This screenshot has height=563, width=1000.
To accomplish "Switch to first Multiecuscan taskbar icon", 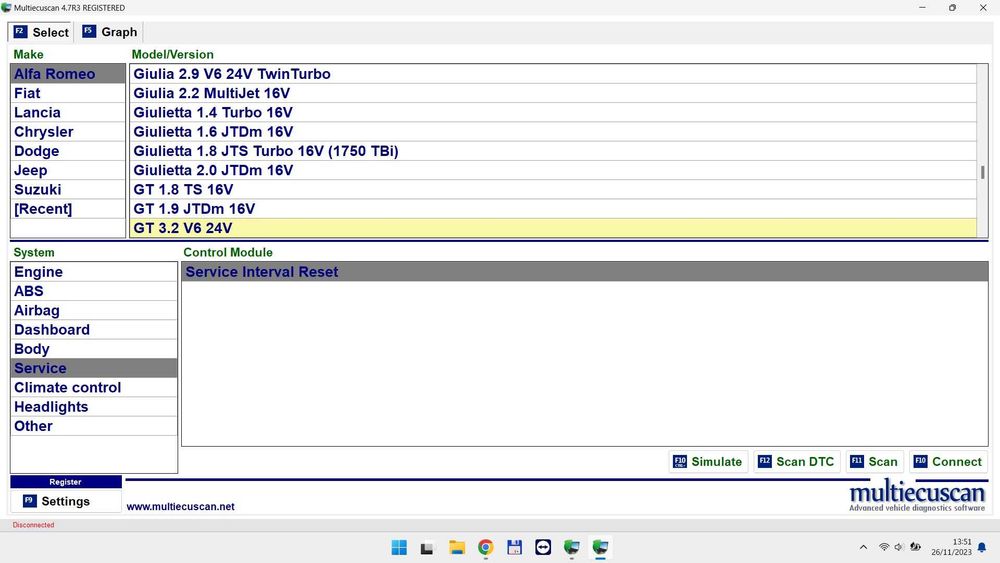I will click(571, 547).
